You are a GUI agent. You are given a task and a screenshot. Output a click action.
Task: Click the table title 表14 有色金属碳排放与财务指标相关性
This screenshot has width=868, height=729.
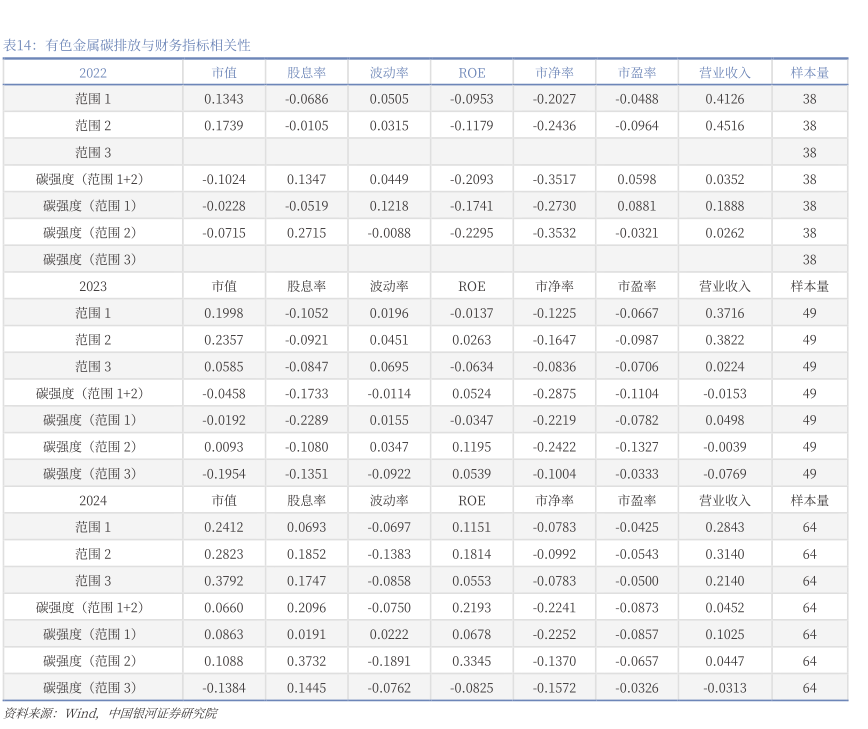[x=127, y=45]
